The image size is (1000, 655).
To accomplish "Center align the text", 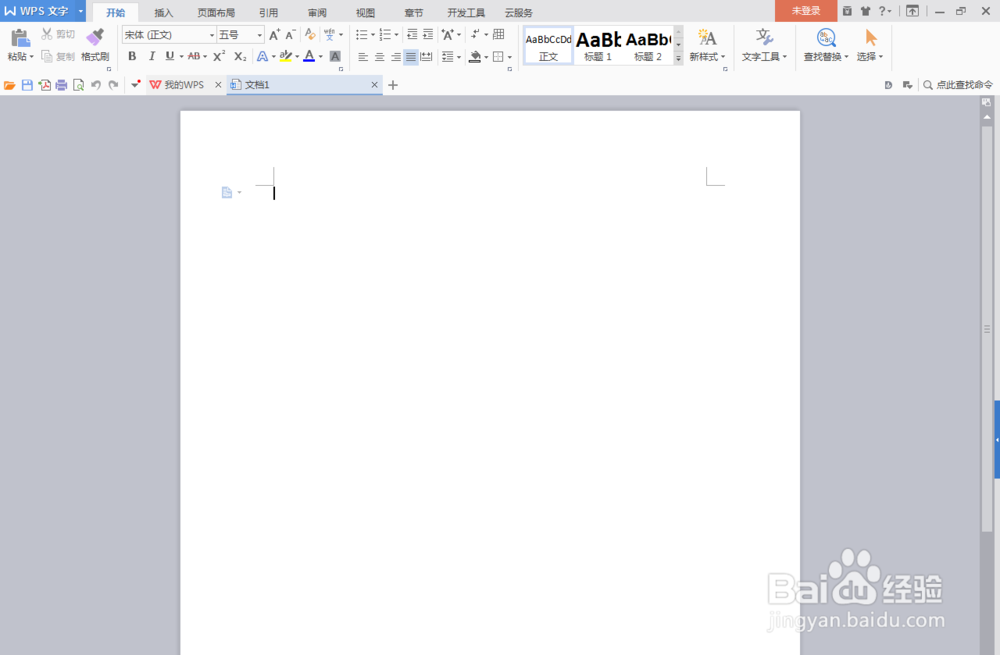I will click(379, 57).
